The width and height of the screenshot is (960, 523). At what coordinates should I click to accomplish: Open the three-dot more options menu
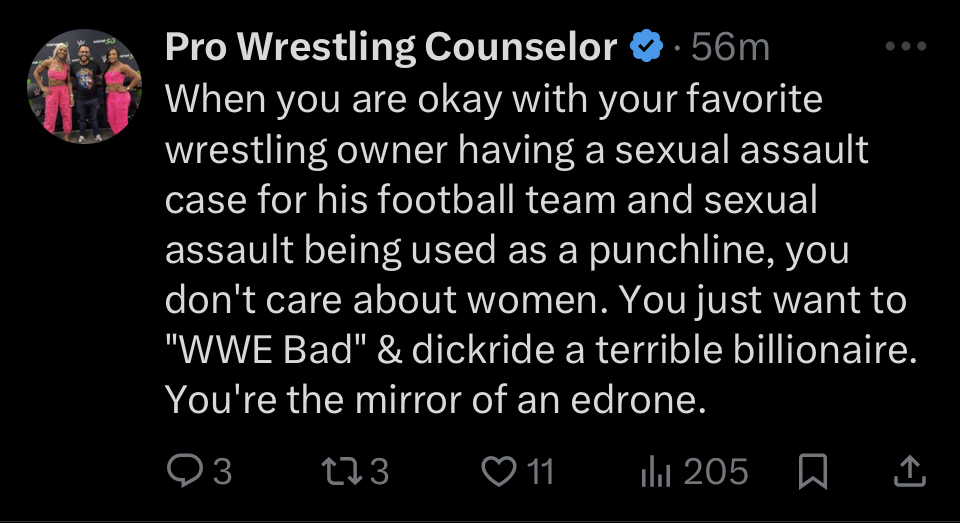pos(906,47)
